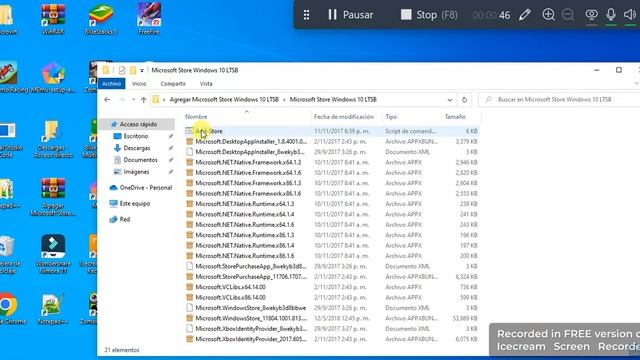Screen dimensions: 640x360
Task: Click Agregar Microsoft Store Windows 10 LTSB breadcrumb
Action: pos(224,100)
